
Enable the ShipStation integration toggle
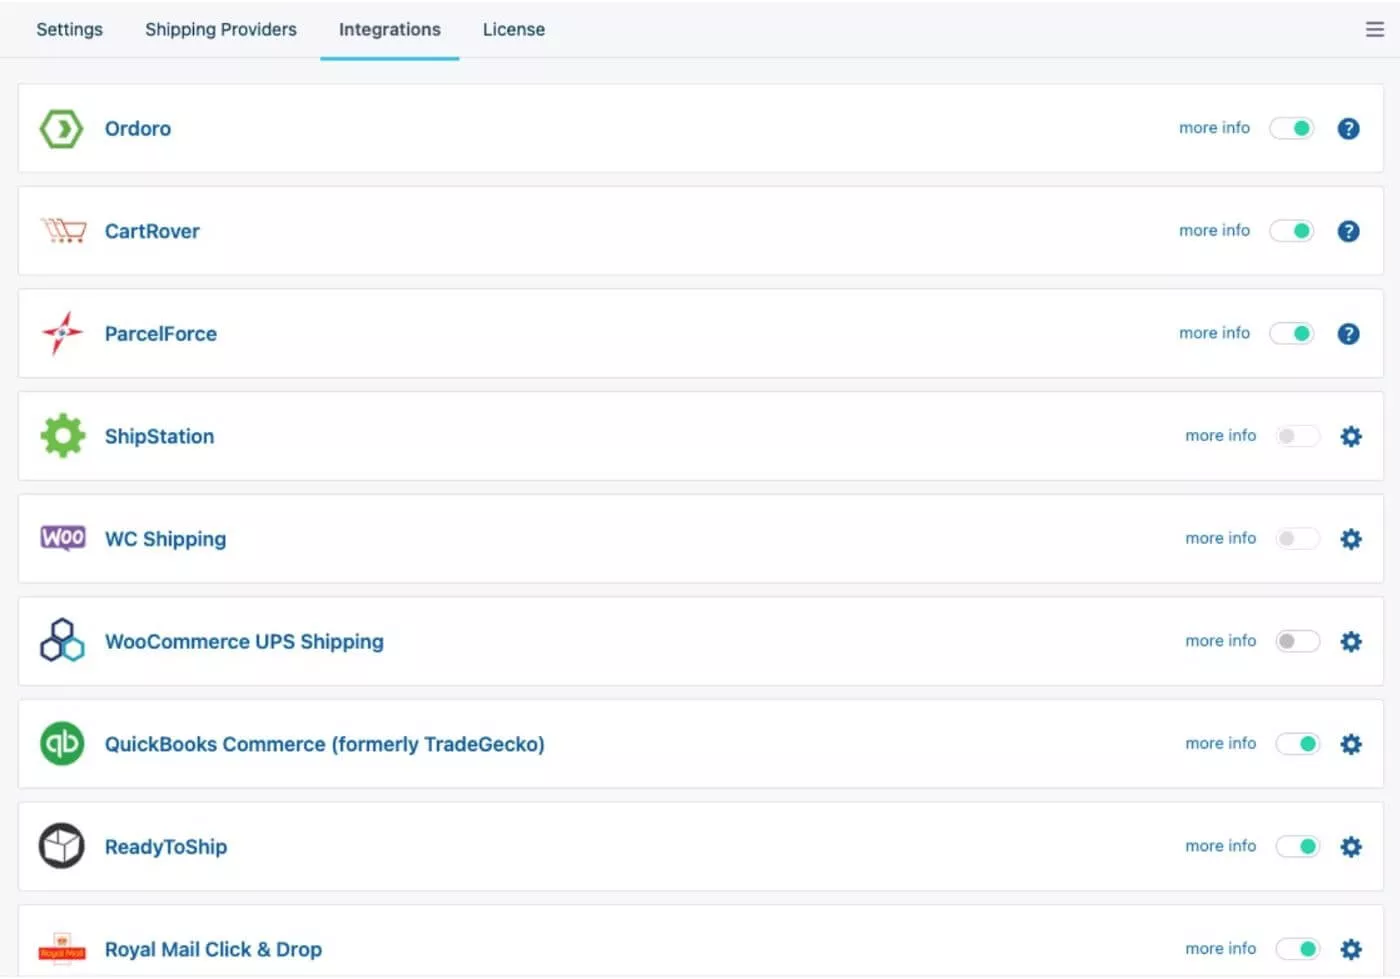1297,436
